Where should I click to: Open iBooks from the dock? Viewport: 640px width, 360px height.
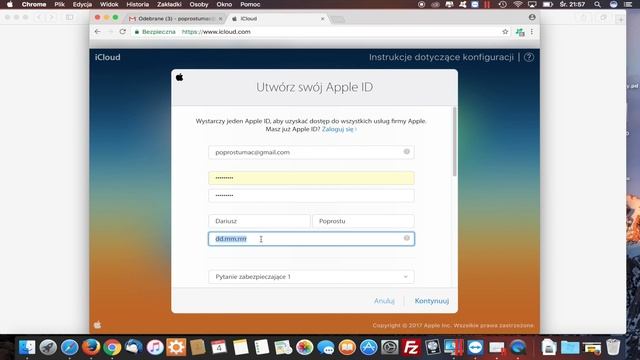(347, 347)
